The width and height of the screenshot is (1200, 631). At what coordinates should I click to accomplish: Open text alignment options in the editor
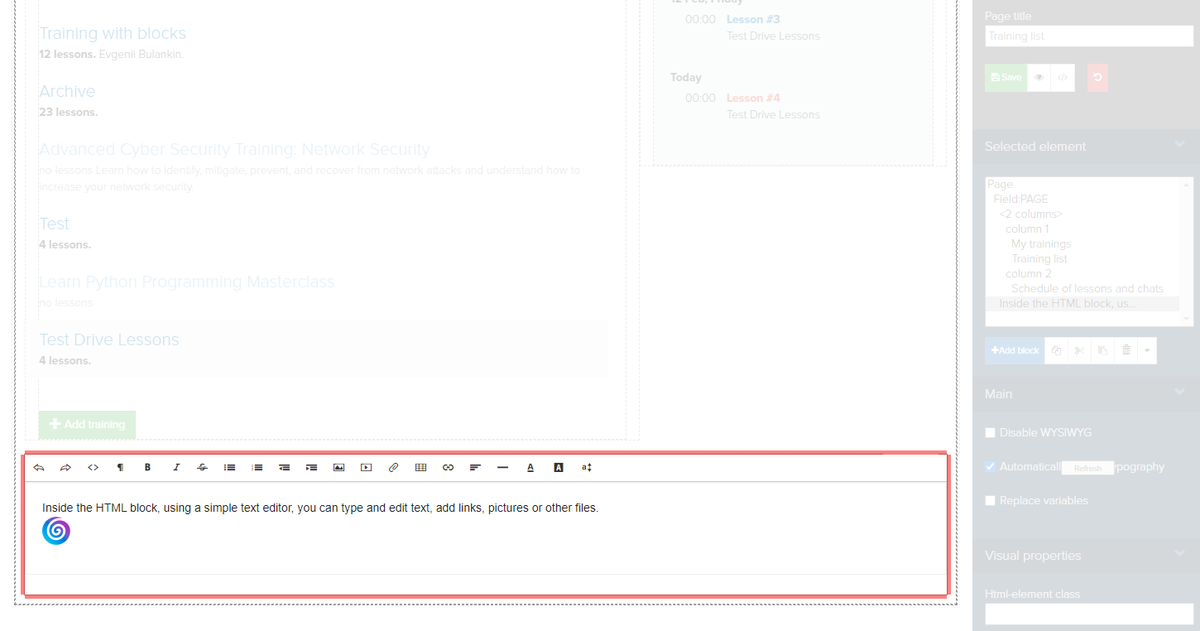coord(475,467)
